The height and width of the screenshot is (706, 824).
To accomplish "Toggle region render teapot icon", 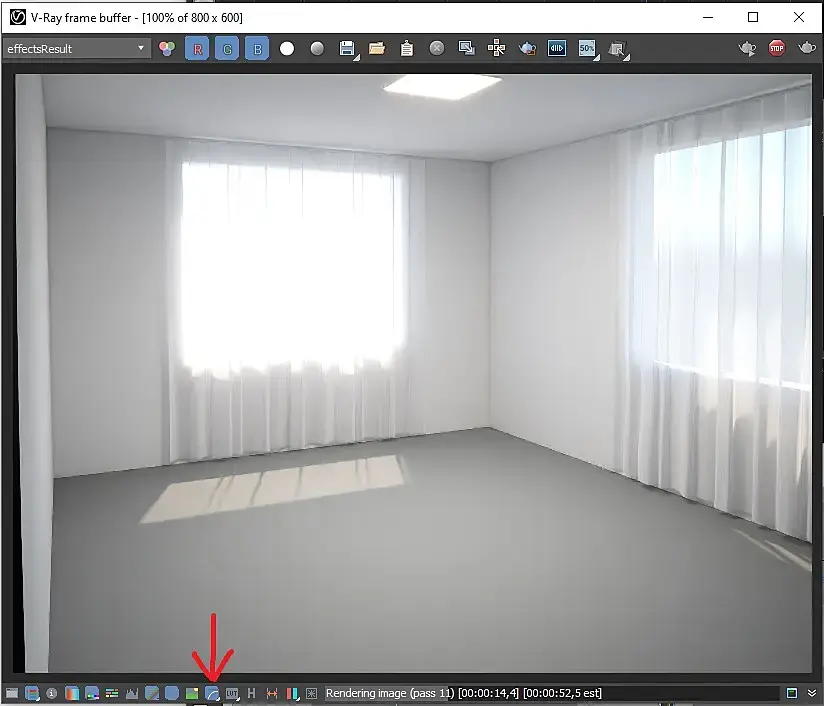I will coord(527,49).
